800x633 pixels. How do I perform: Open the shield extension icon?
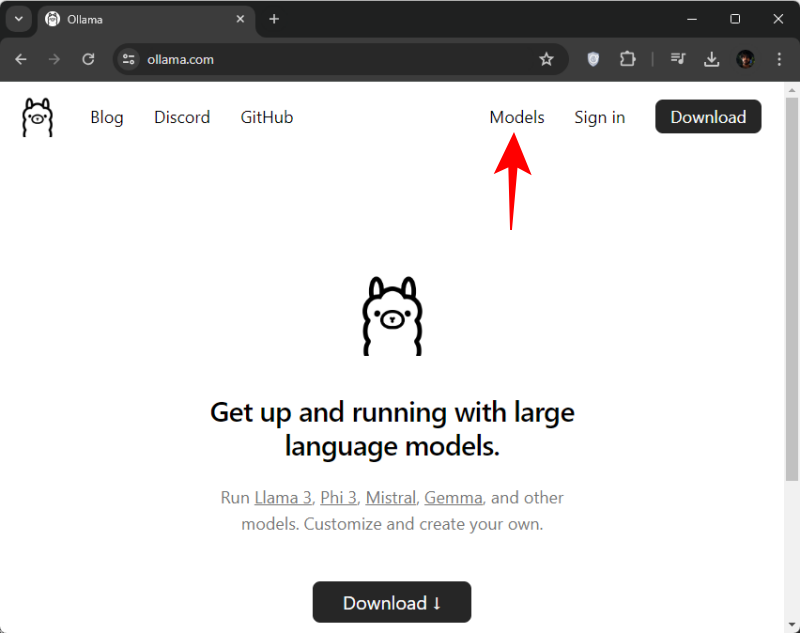click(x=593, y=59)
